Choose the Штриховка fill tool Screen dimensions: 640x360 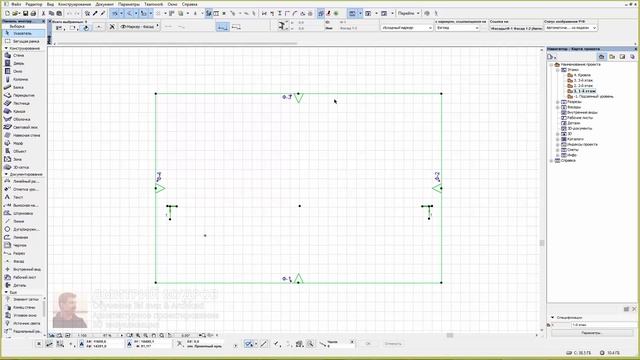tap(24, 213)
